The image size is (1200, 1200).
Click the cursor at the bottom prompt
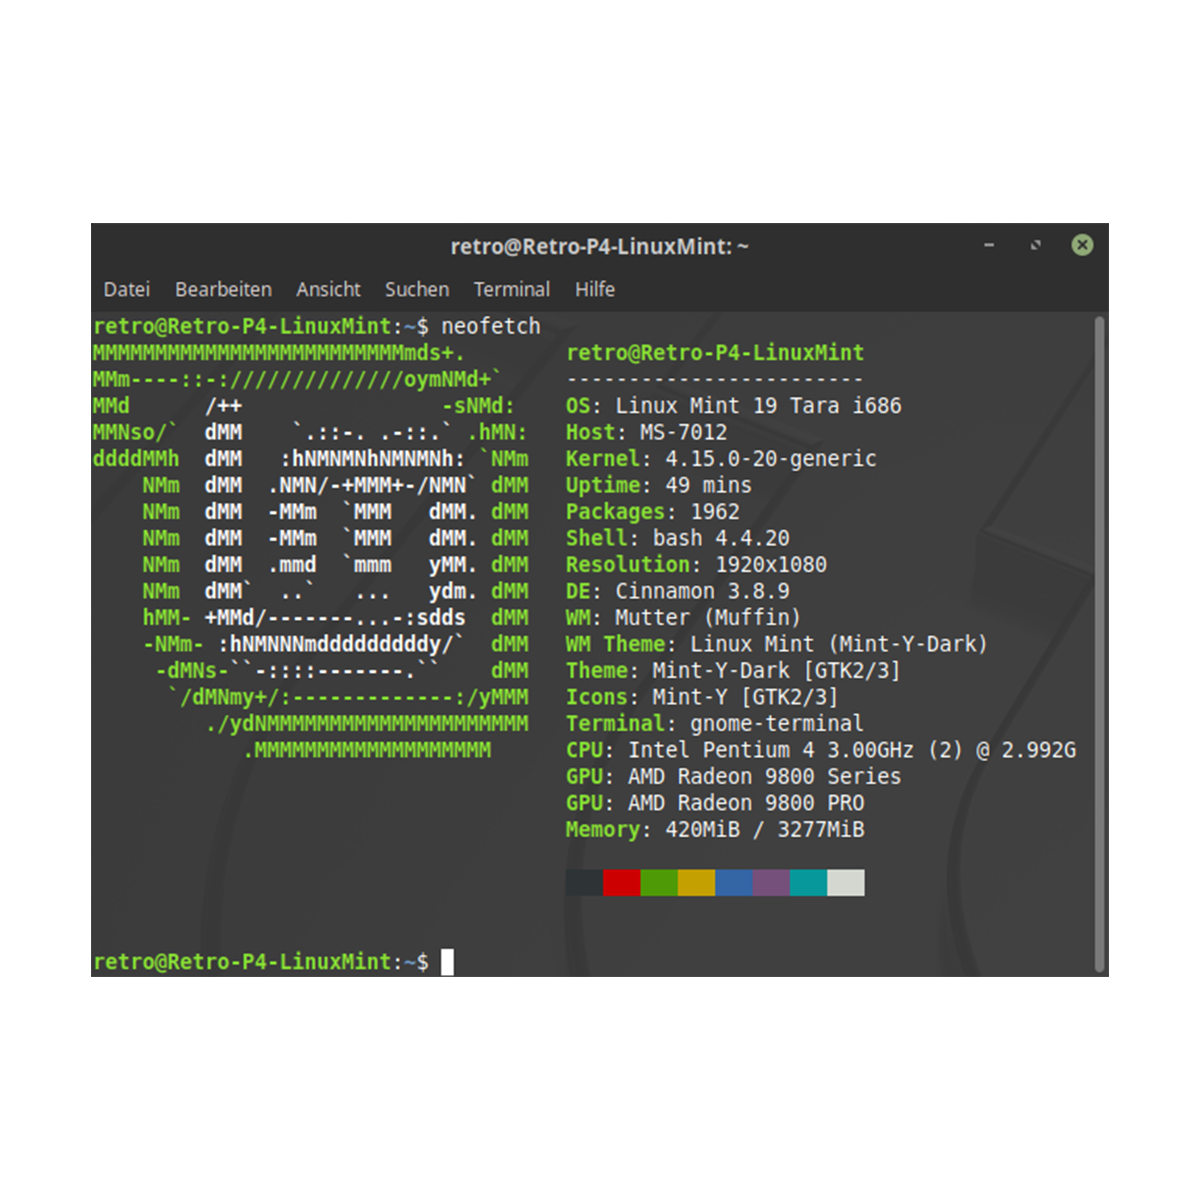click(x=447, y=962)
